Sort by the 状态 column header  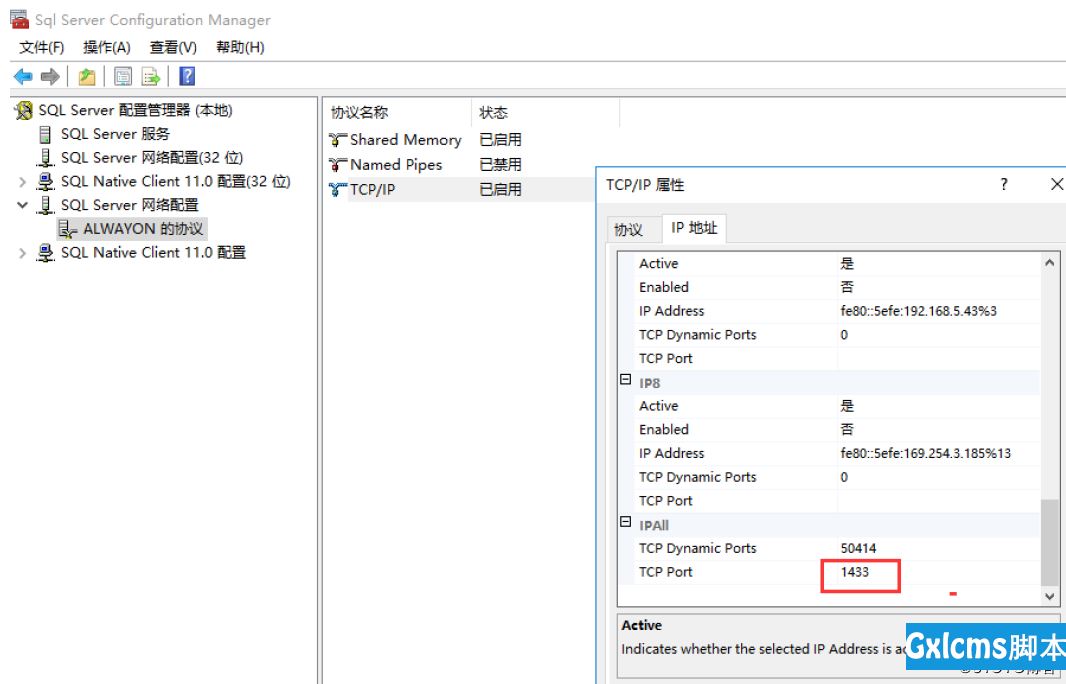545,113
